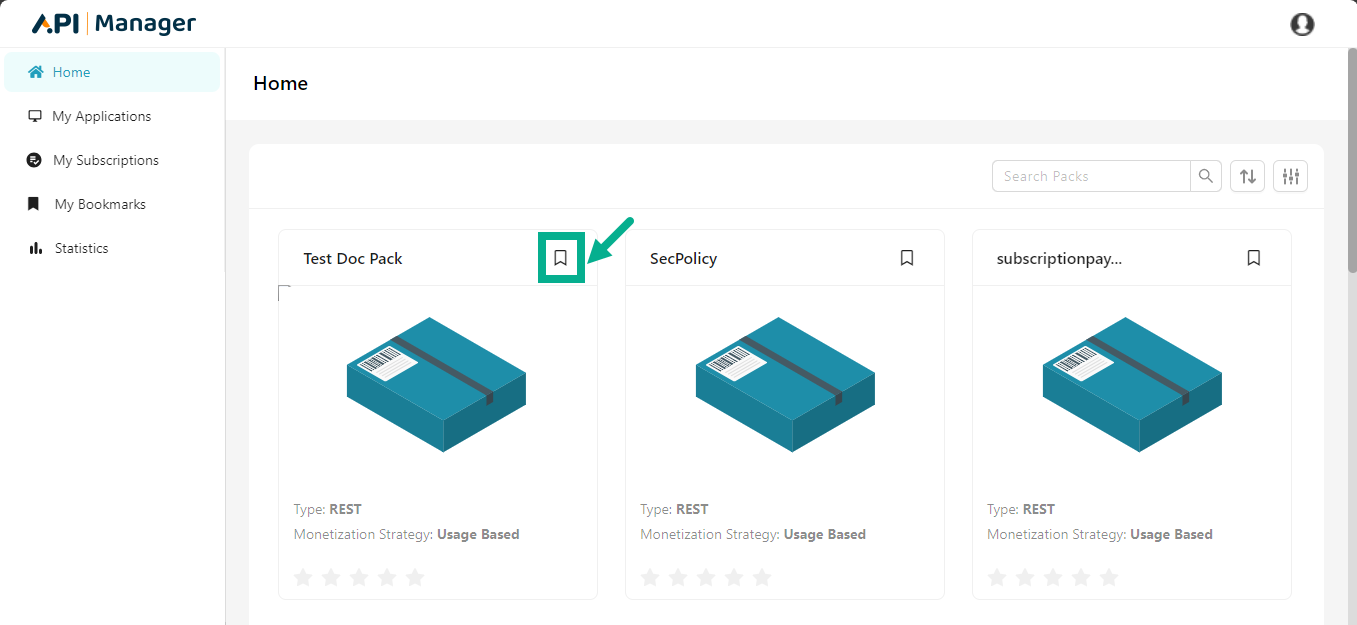
Task: Open the SecPolicy pack title
Action: (683, 258)
